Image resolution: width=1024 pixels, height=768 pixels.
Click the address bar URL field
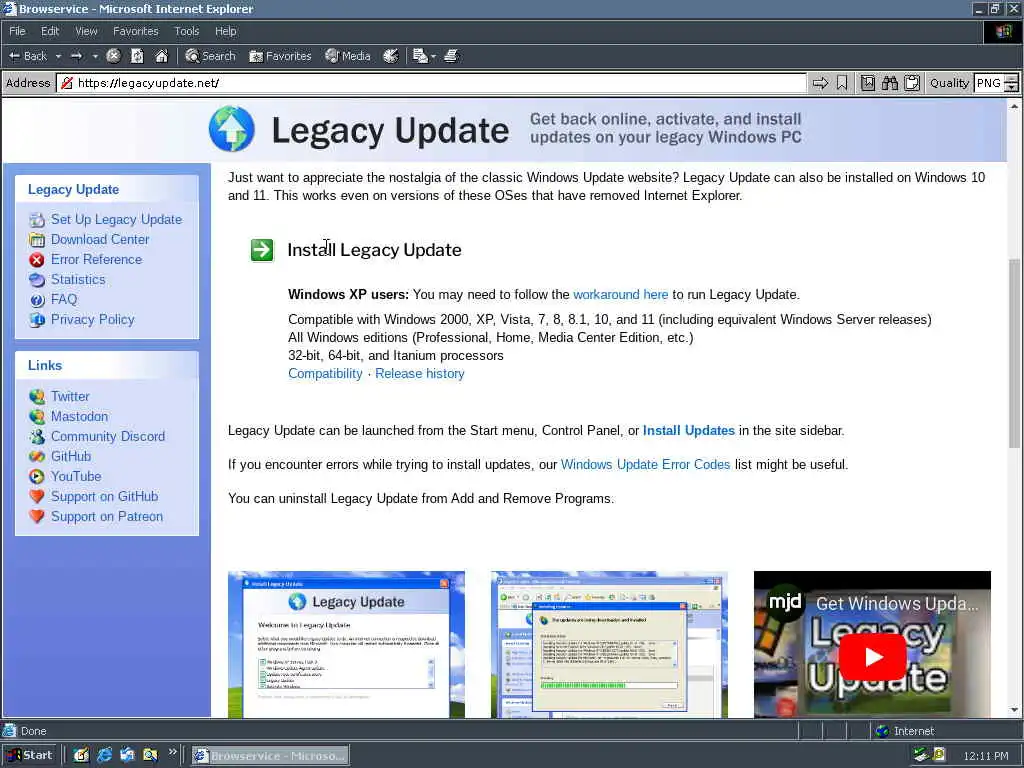click(431, 83)
